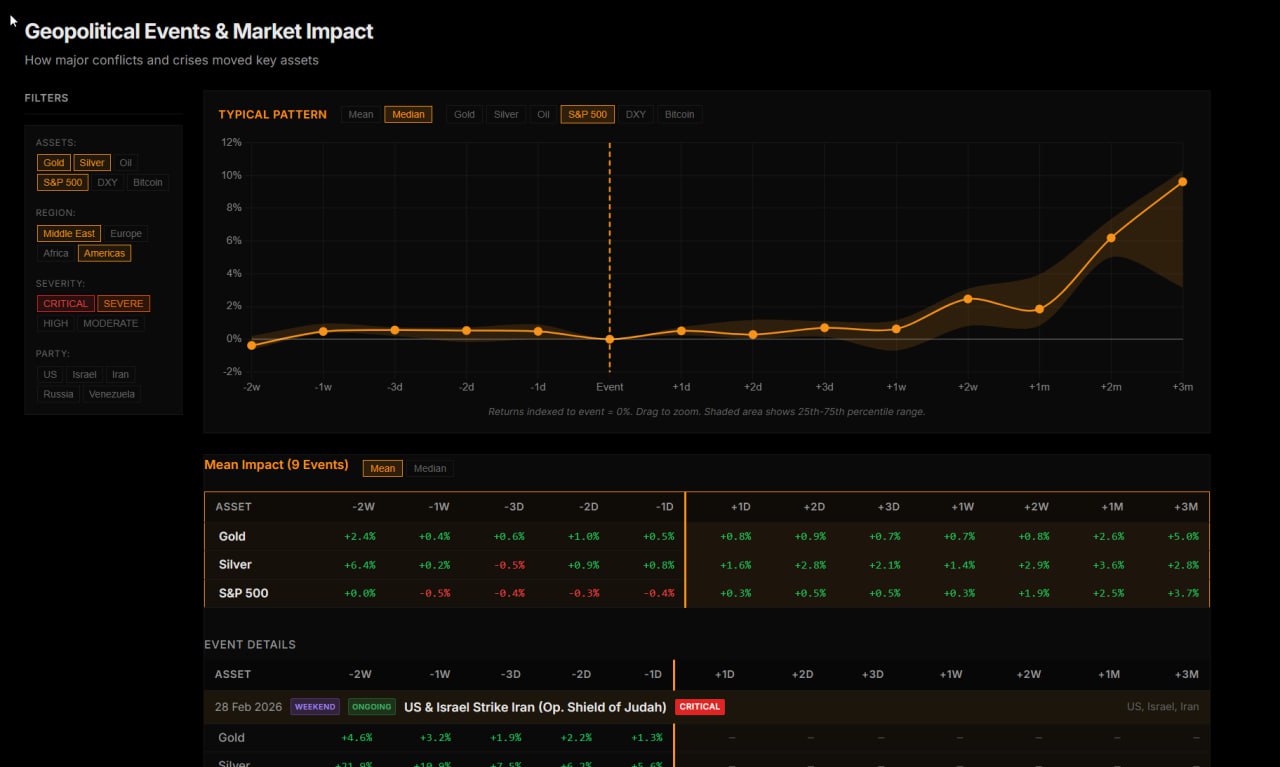Disable the CRITICAL severity filter
1280x767 pixels.
click(x=65, y=303)
